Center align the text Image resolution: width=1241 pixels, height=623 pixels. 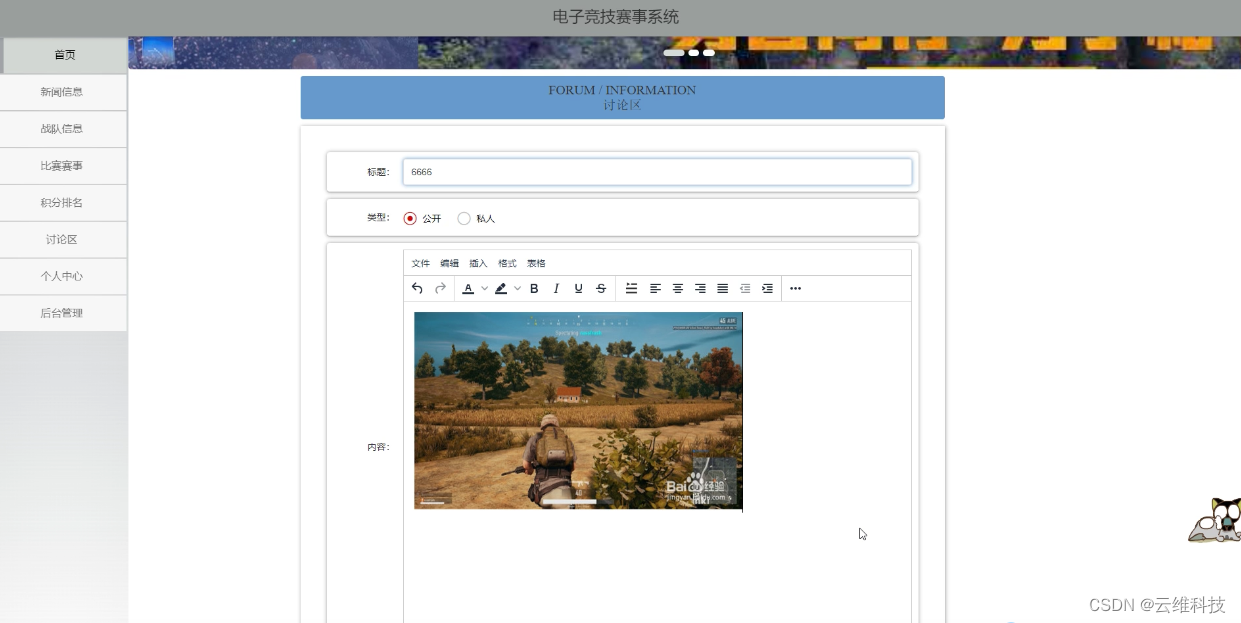coord(678,288)
